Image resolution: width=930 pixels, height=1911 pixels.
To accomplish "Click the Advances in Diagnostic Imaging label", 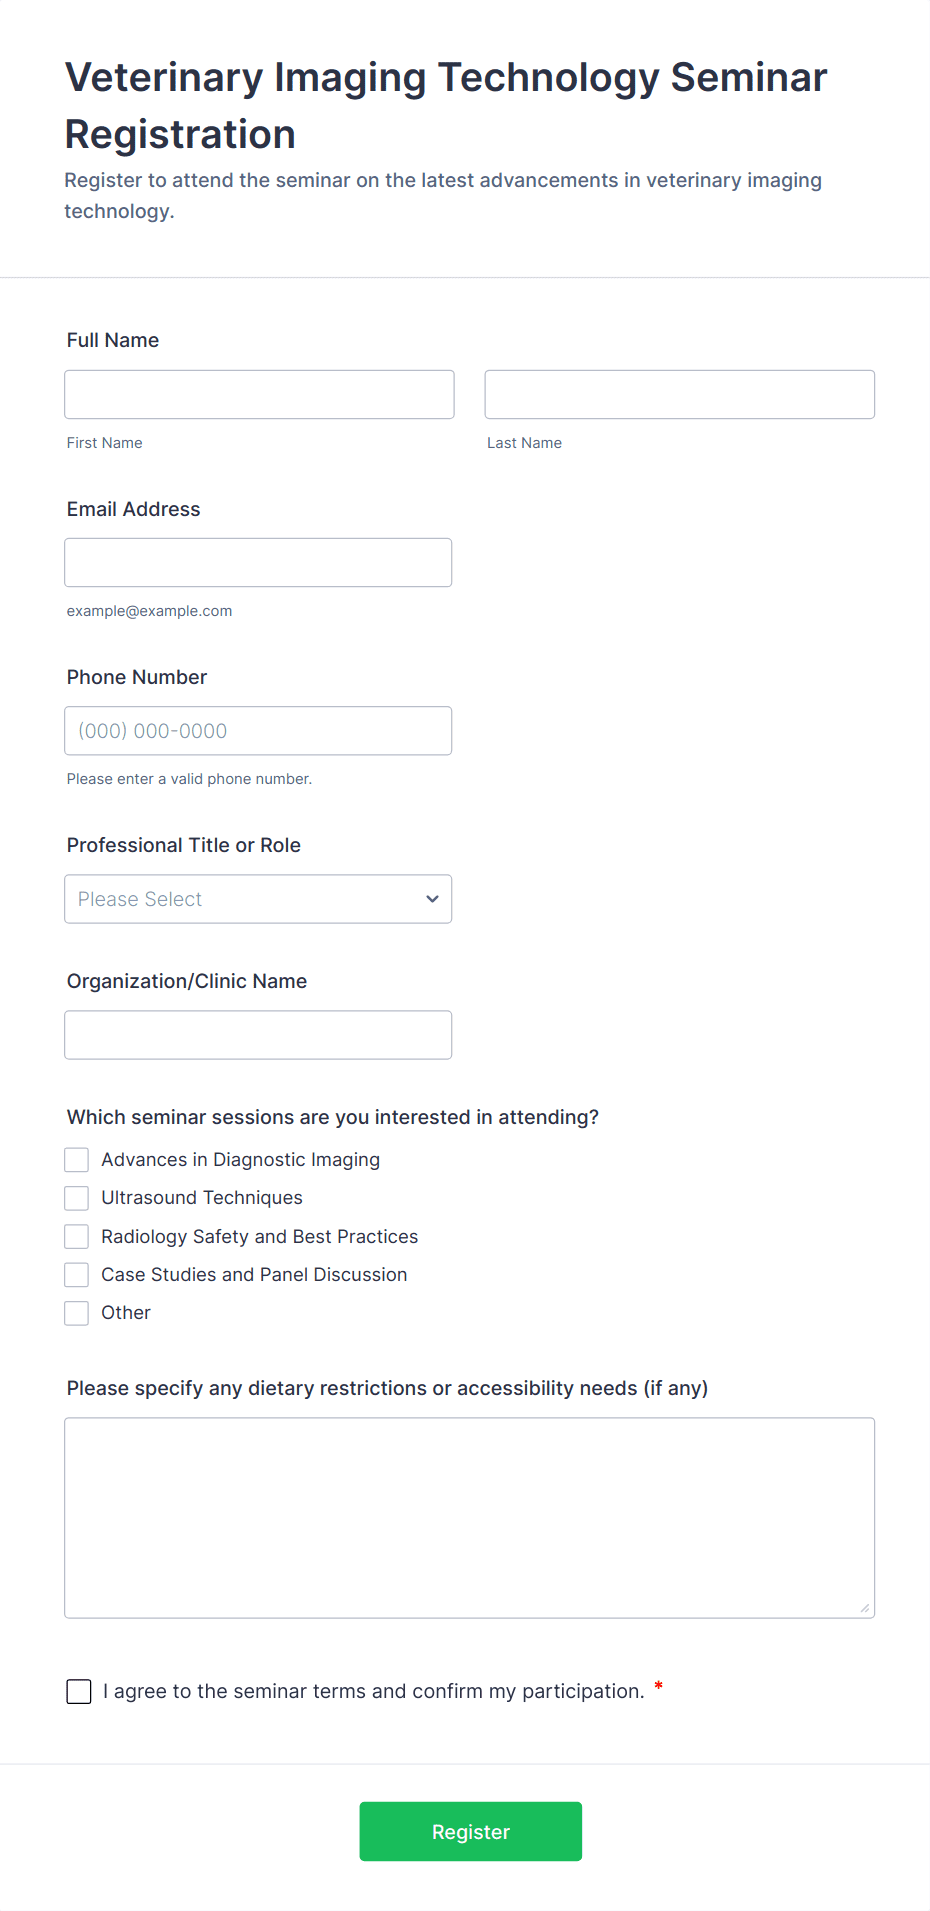I will click(x=241, y=1159).
